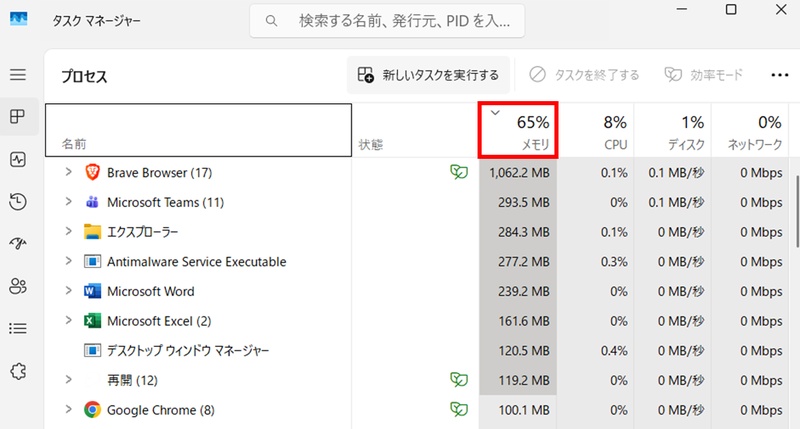Sort by the ディスク 1% column header
Image resolution: width=800 pixels, height=429 pixels.
point(673,130)
